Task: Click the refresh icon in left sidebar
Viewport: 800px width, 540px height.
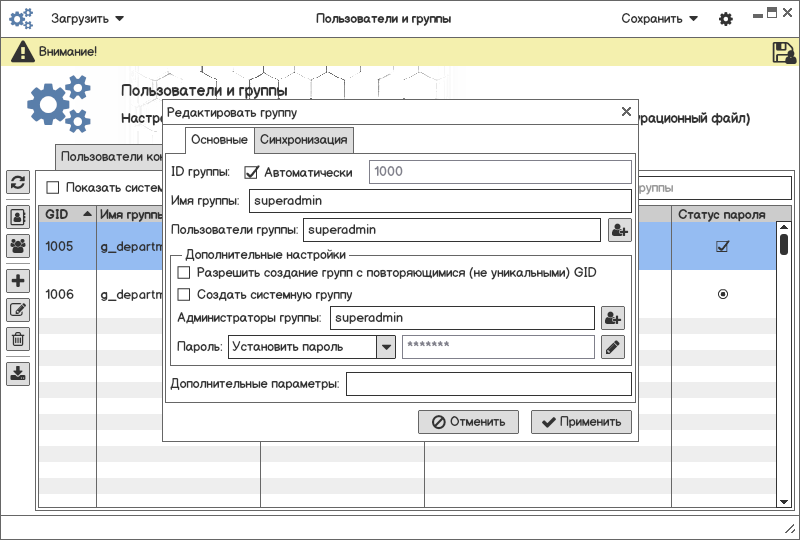Action: (18, 182)
